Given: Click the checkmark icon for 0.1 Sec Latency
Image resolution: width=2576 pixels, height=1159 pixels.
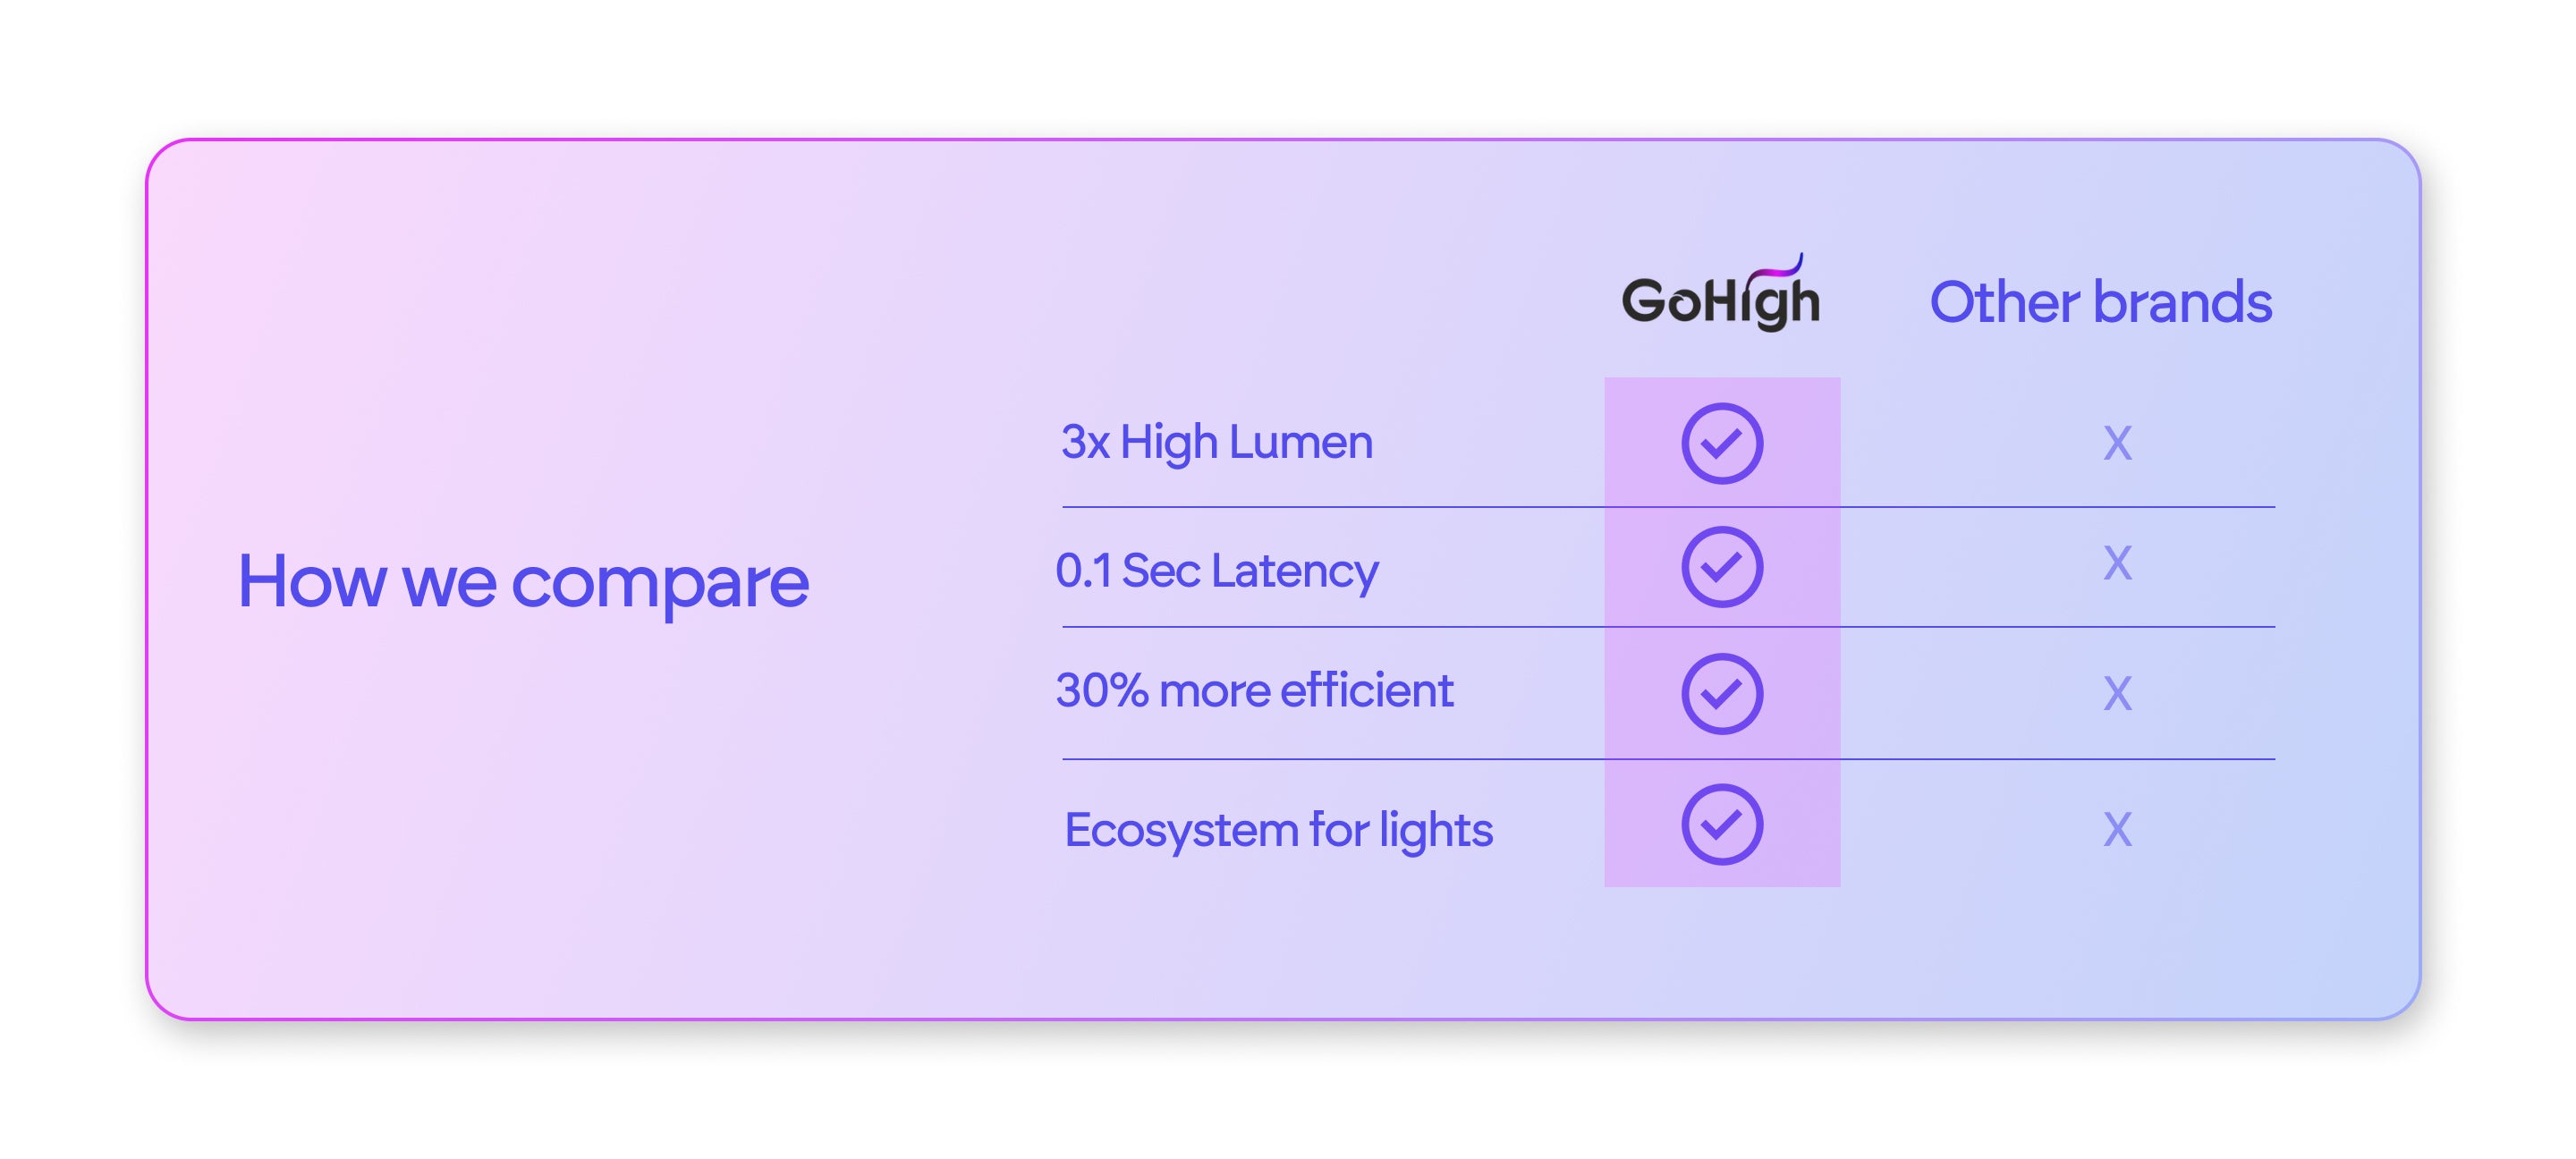Looking at the screenshot, I should (x=1721, y=567).
